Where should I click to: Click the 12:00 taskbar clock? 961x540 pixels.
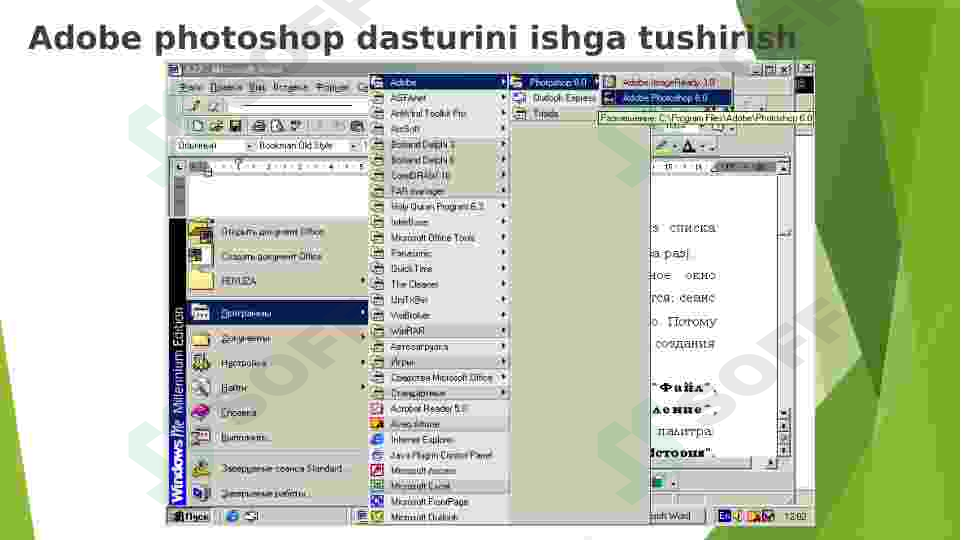(x=795, y=517)
